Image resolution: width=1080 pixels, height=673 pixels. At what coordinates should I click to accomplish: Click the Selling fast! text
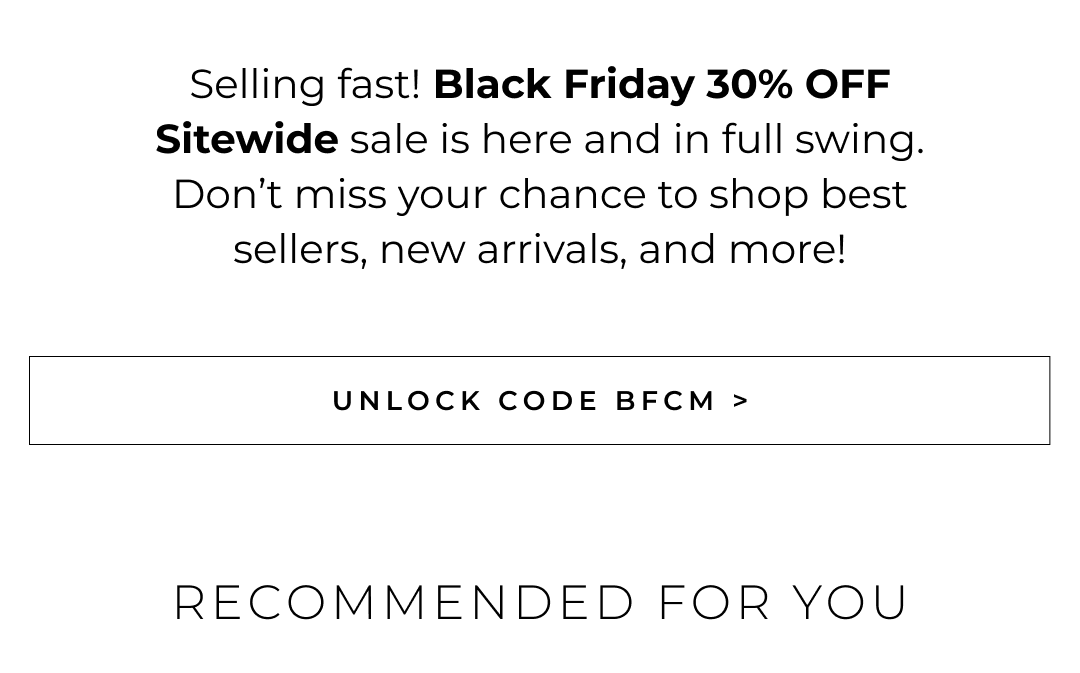(306, 84)
